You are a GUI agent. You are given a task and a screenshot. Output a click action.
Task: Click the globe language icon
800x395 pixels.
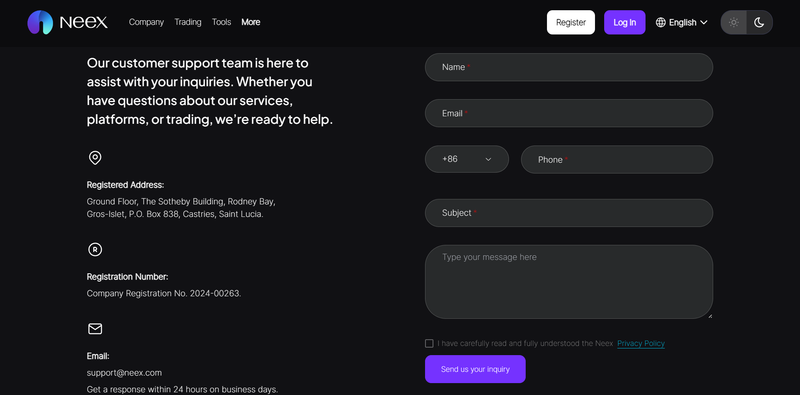[x=661, y=22]
